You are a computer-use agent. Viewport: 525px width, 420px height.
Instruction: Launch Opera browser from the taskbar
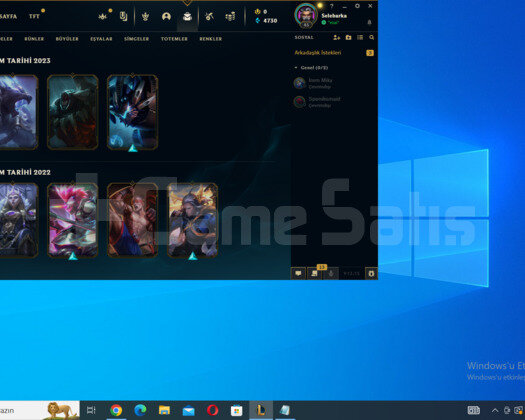coord(213,410)
